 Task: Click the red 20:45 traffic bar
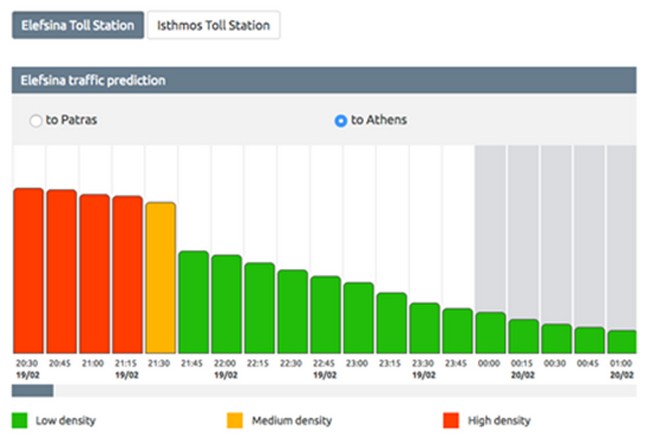click(x=61, y=269)
